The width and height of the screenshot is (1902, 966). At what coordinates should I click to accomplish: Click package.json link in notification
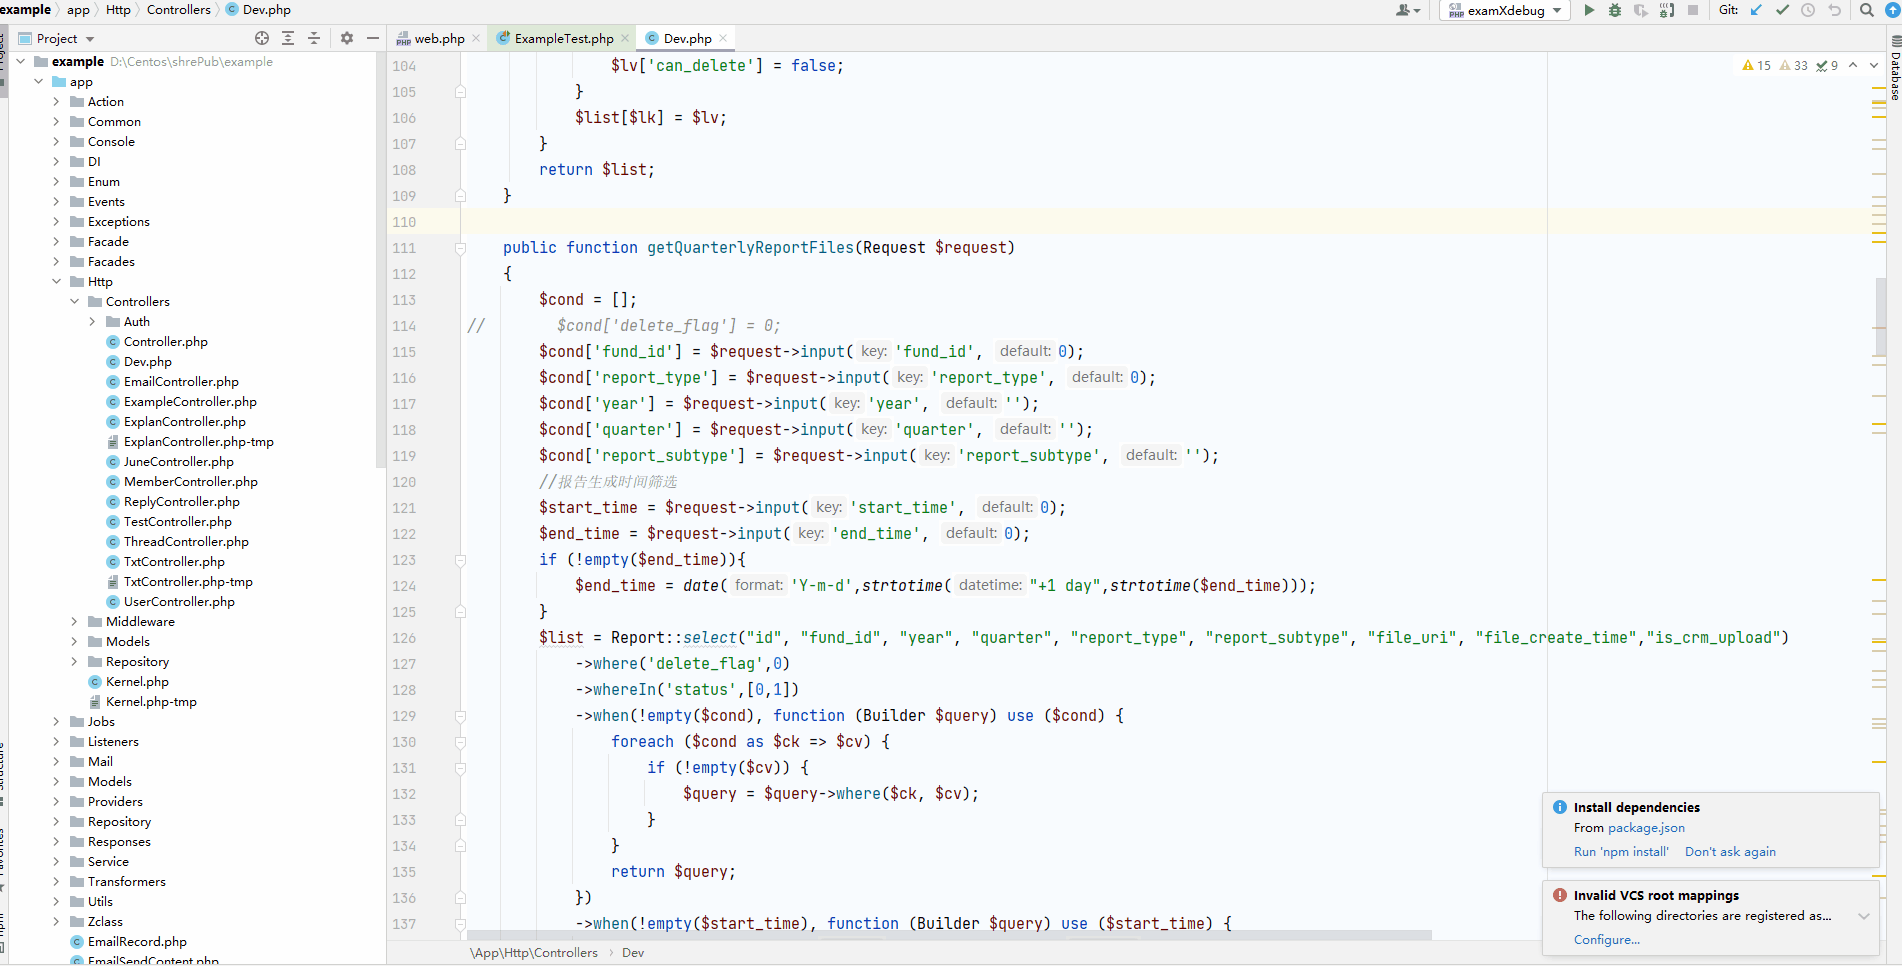1646,828
